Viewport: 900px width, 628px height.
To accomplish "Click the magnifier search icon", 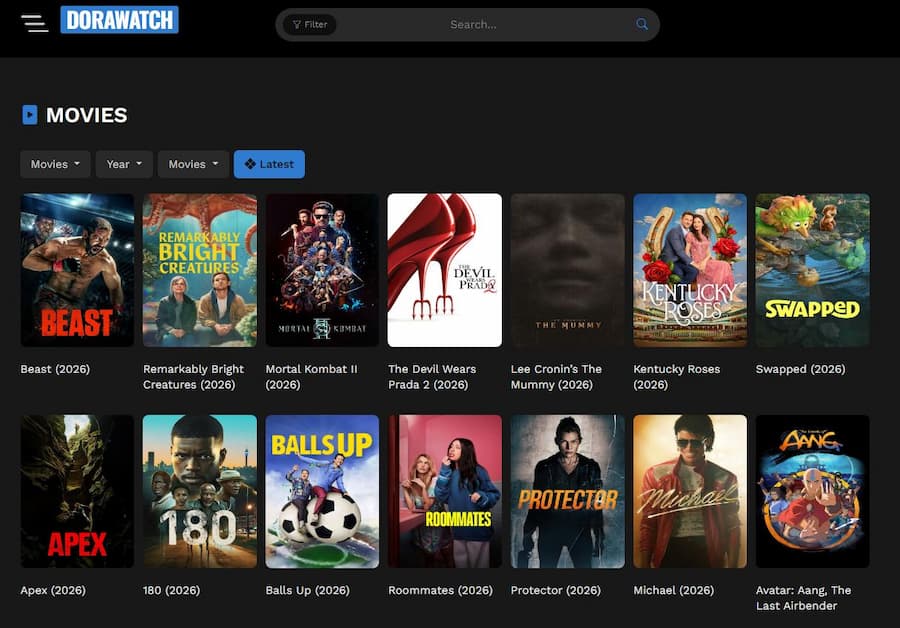I will coord(642,24).
